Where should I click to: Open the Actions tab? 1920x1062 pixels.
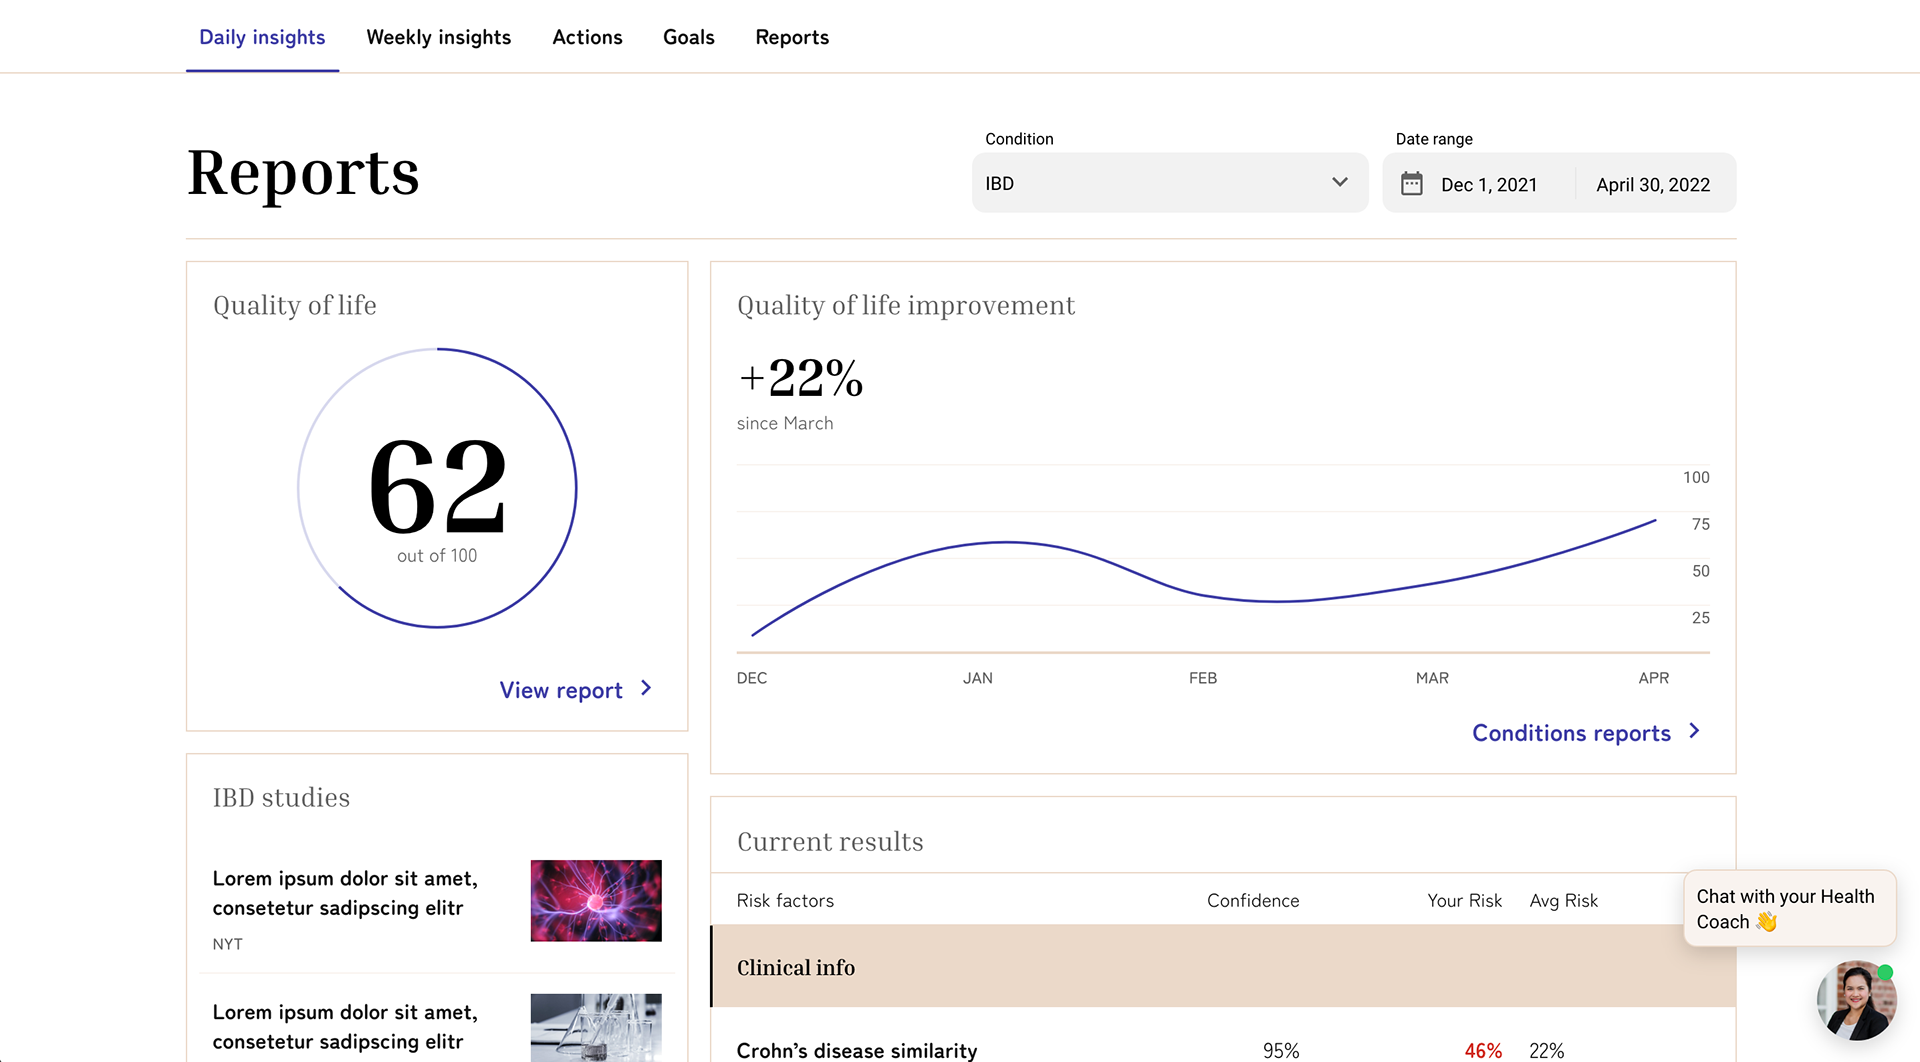(x=587, y=38)
